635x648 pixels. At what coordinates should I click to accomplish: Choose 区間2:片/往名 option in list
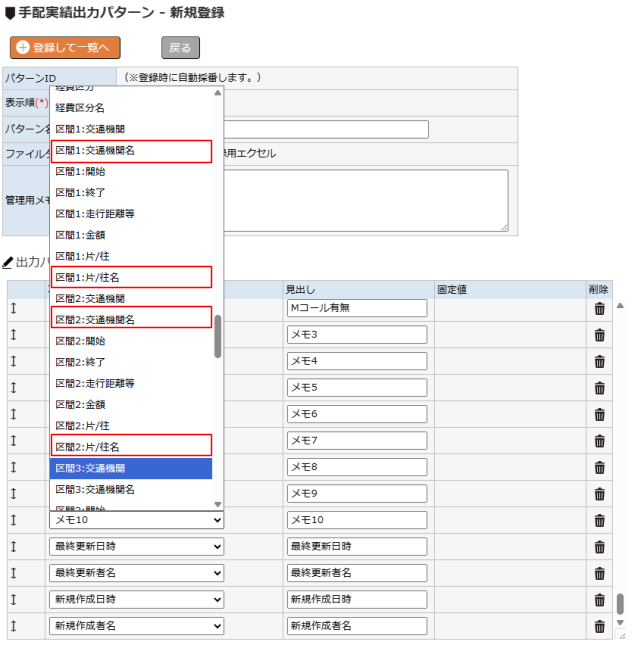click(130, 446)
